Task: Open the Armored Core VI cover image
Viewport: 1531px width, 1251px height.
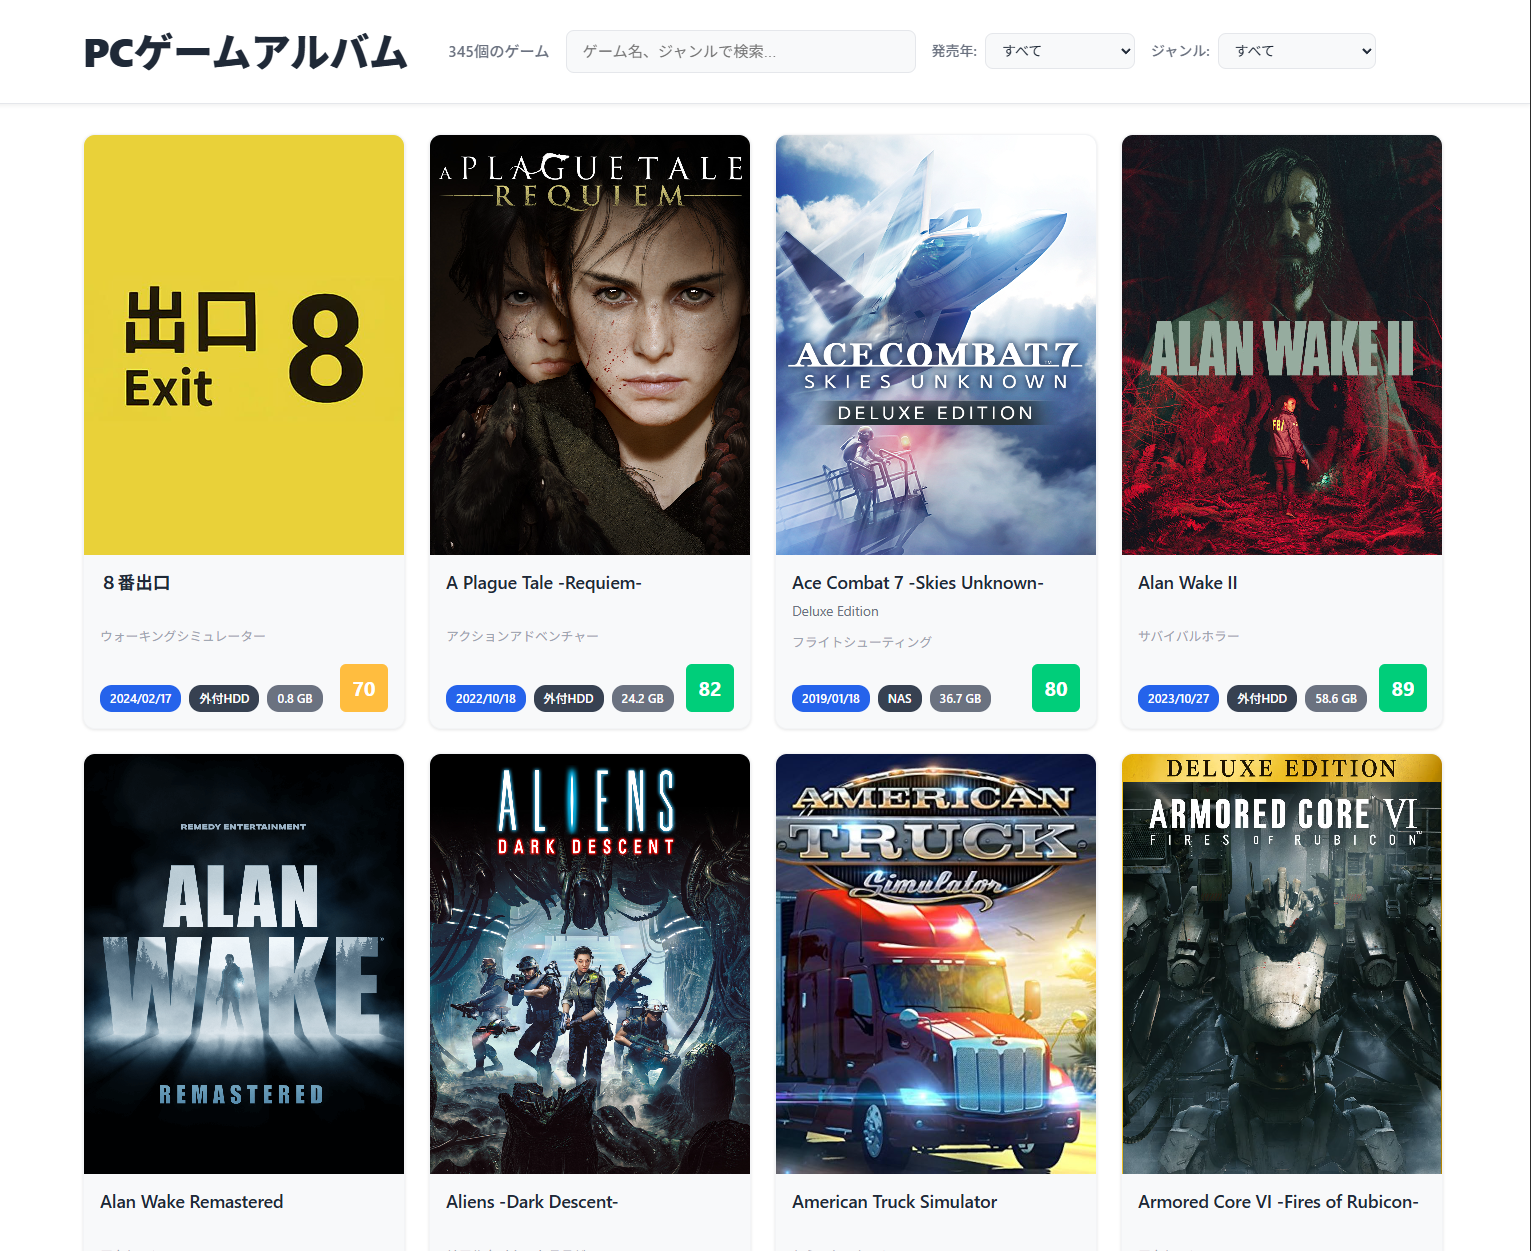Action: [x=1281, y=963]
